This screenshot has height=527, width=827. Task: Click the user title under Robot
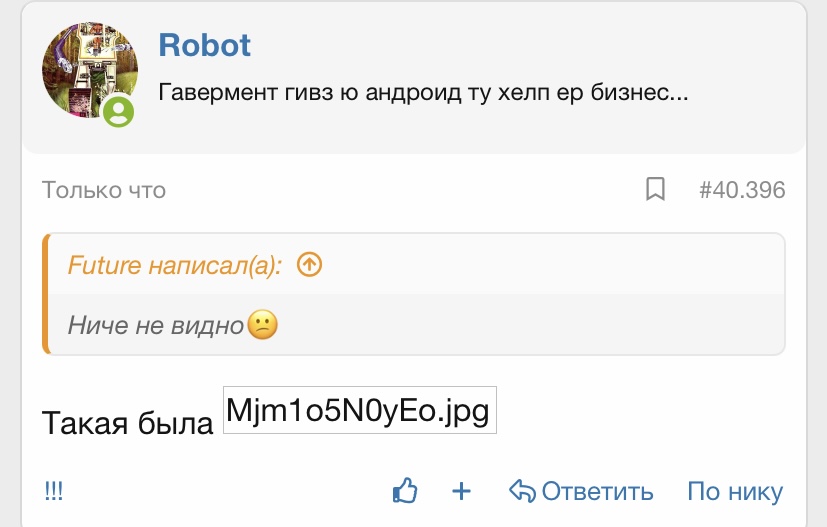[x=425, y=94]
